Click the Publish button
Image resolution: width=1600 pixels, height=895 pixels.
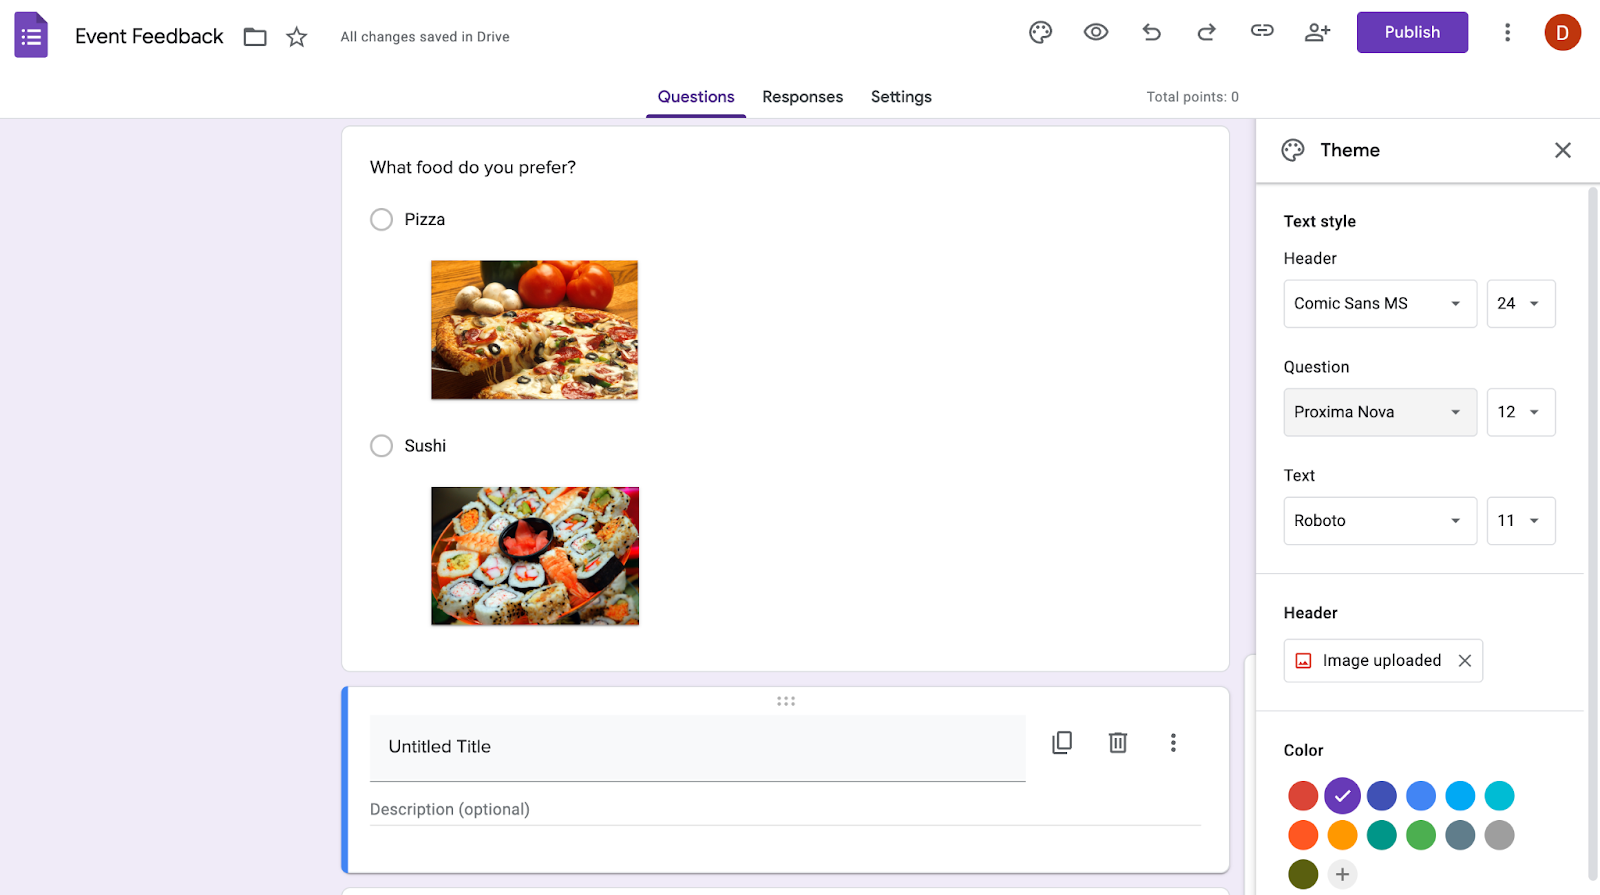[1411, 33]
